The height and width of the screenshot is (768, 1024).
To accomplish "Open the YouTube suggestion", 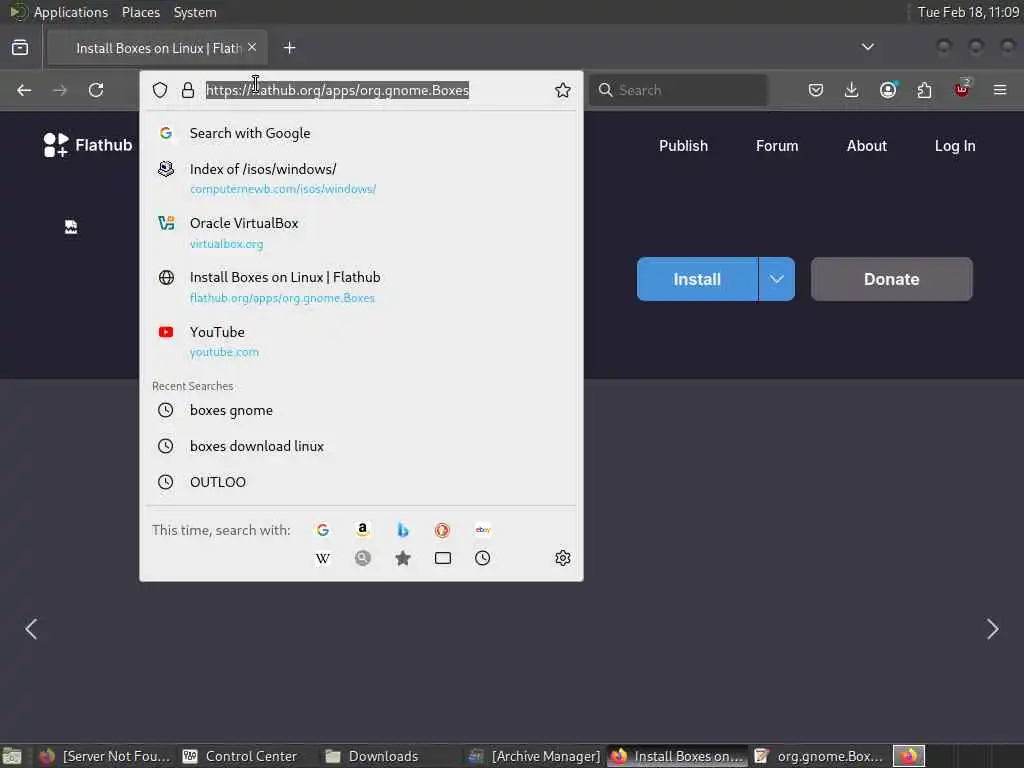I will click(x=361, y=342).
